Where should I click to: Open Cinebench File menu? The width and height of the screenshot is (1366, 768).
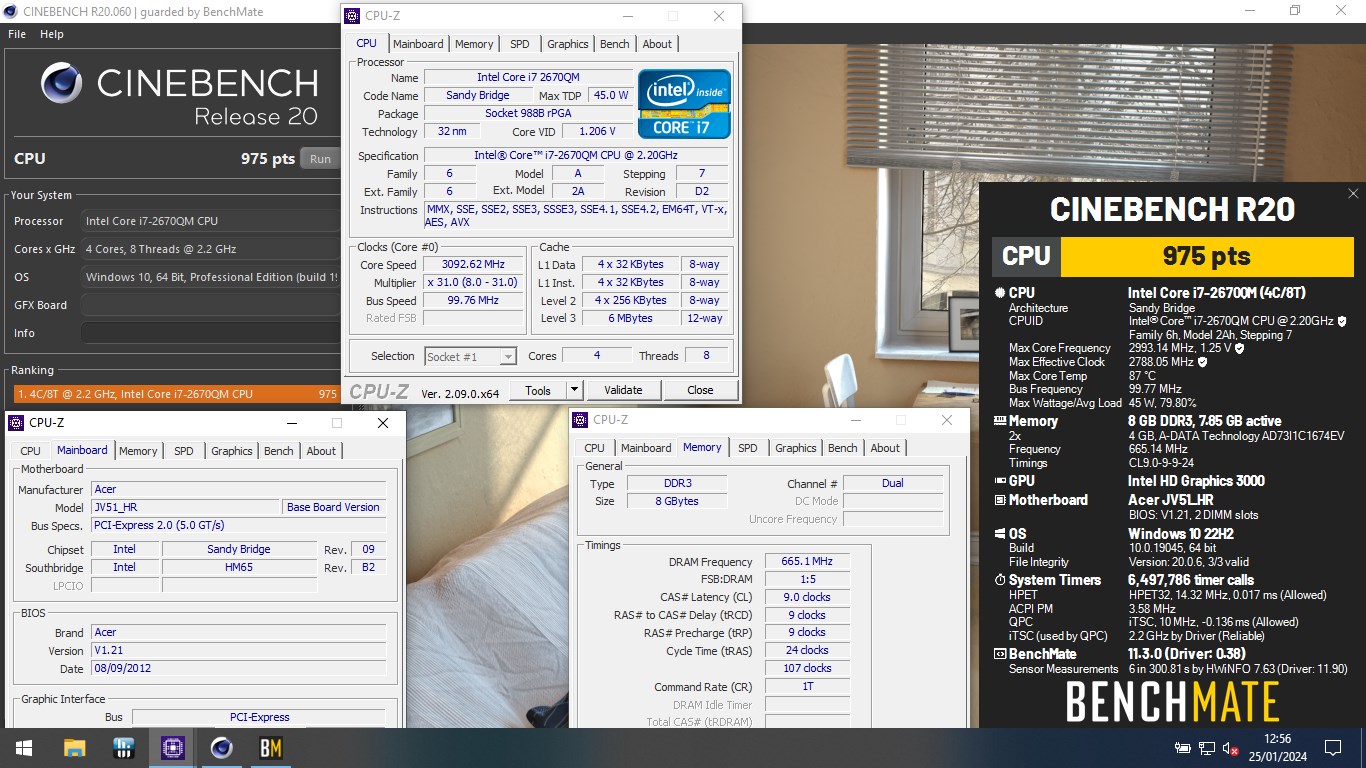tap(17, 34)
